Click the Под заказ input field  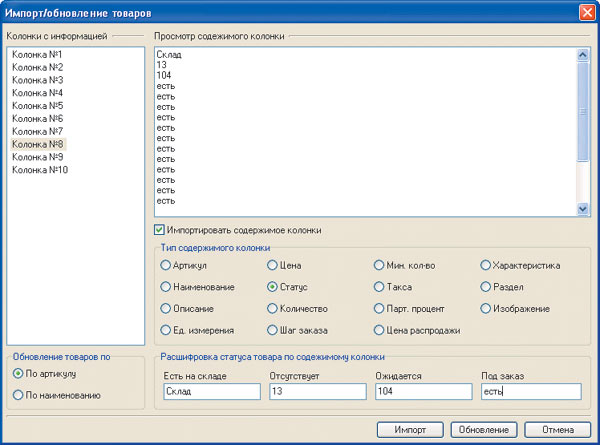[531, 391]
